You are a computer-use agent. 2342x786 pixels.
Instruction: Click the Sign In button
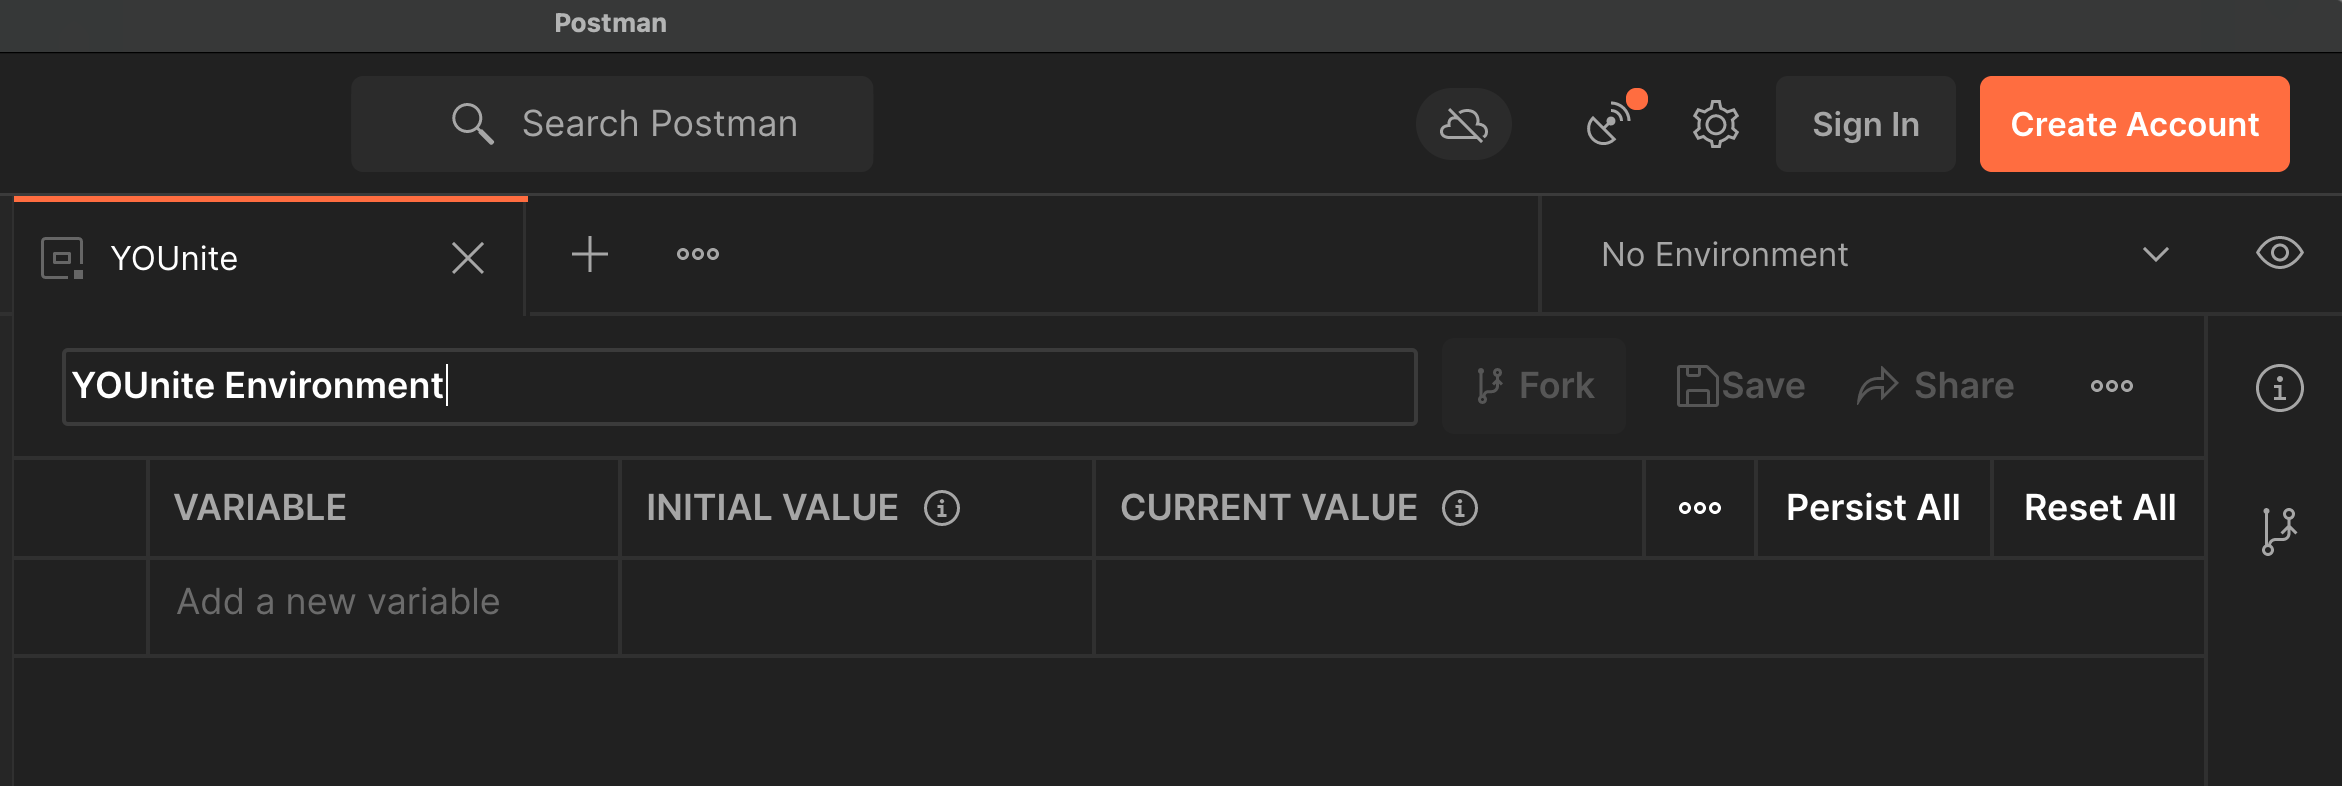(1865, 124)
